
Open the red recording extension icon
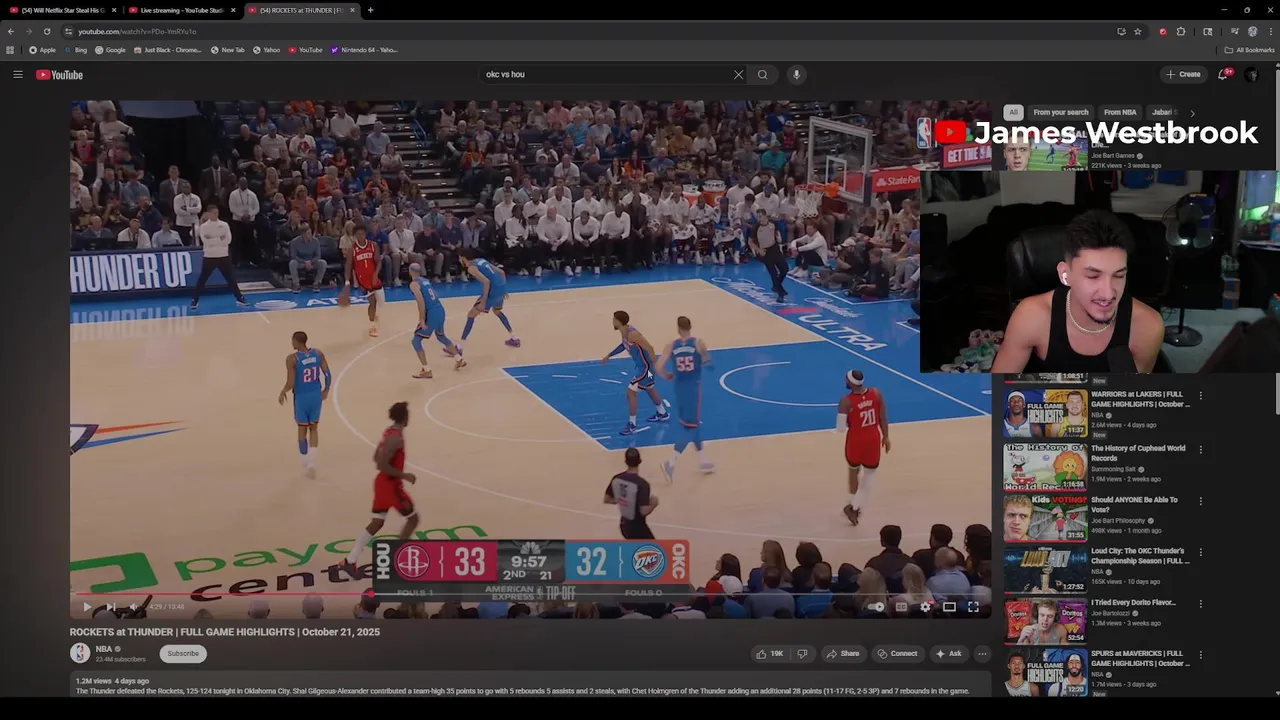pos(1162,31)
